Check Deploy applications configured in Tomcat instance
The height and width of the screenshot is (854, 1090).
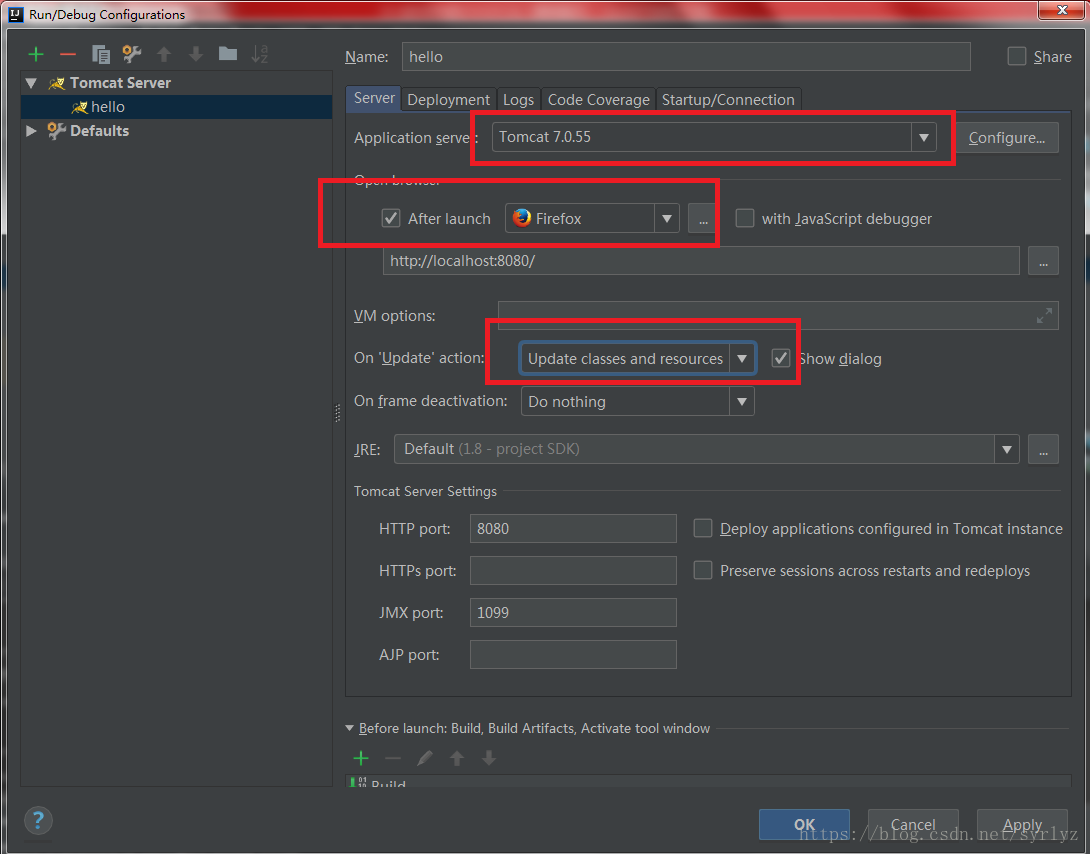pyautogui.click(x=703, y=529)
